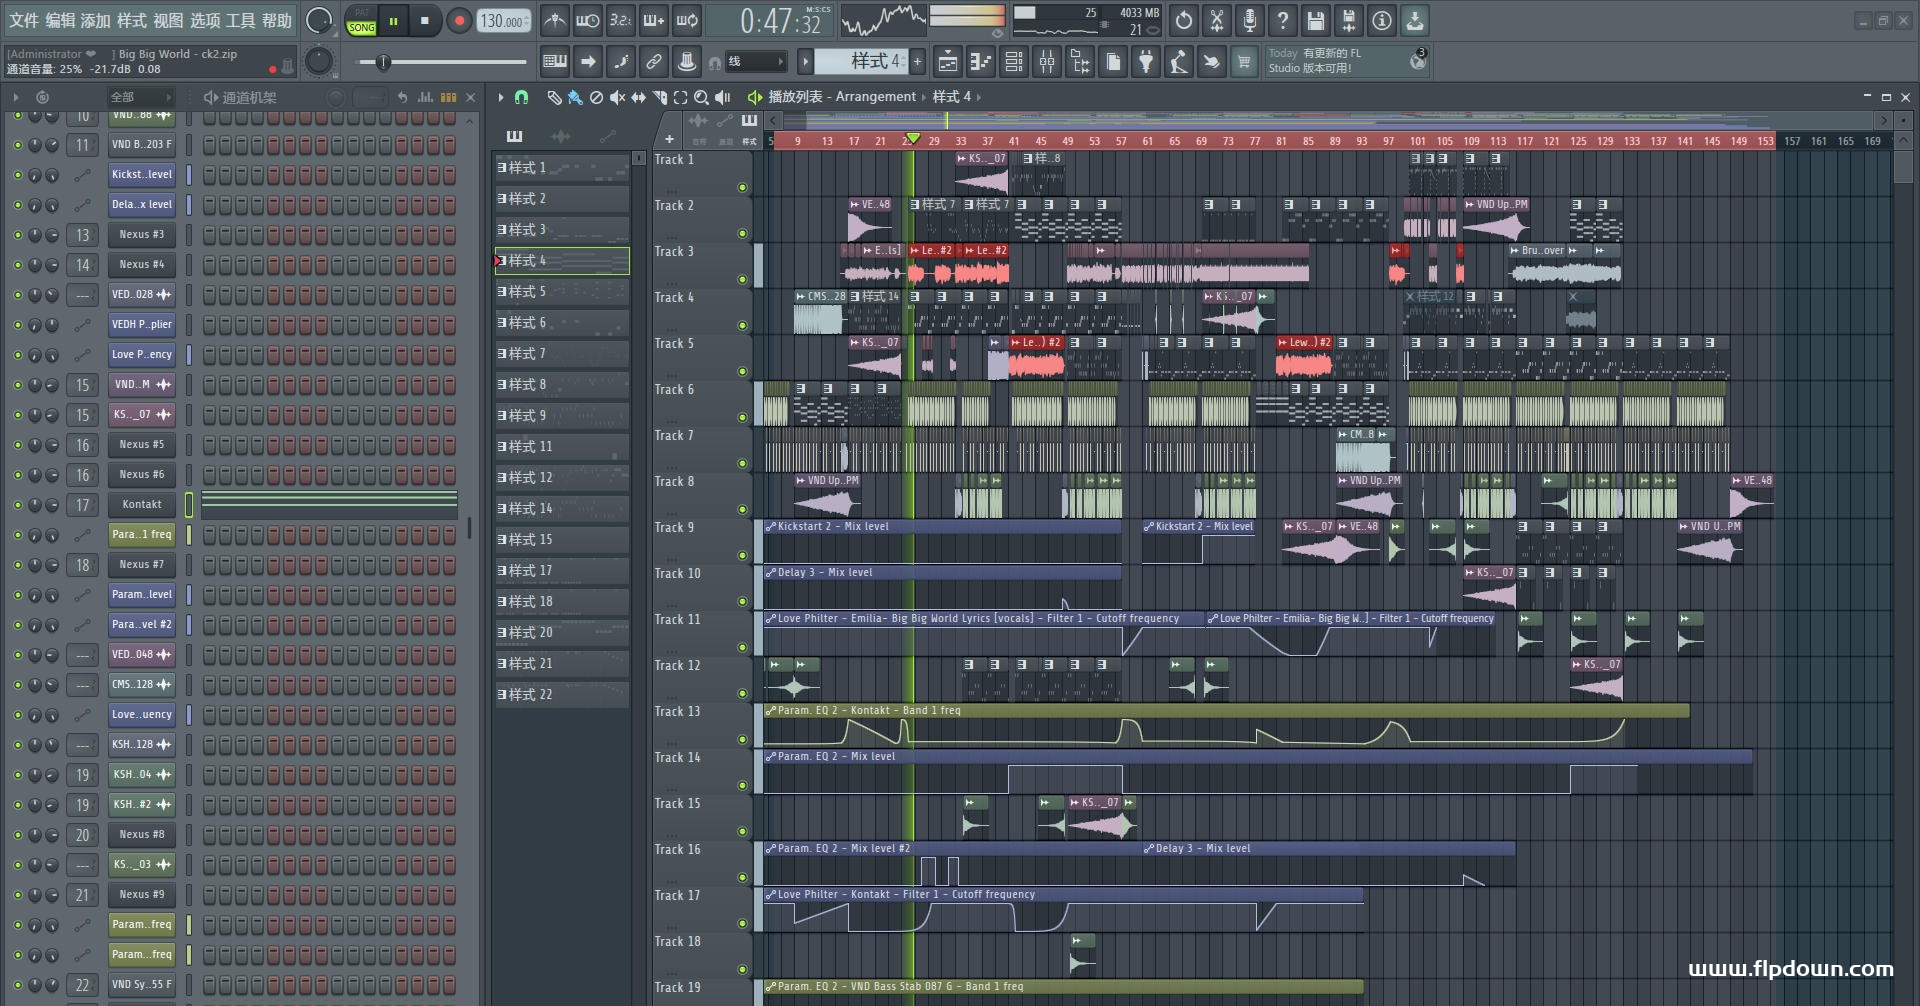Select 样式 12 in pattern picker

tap(562, 478)
